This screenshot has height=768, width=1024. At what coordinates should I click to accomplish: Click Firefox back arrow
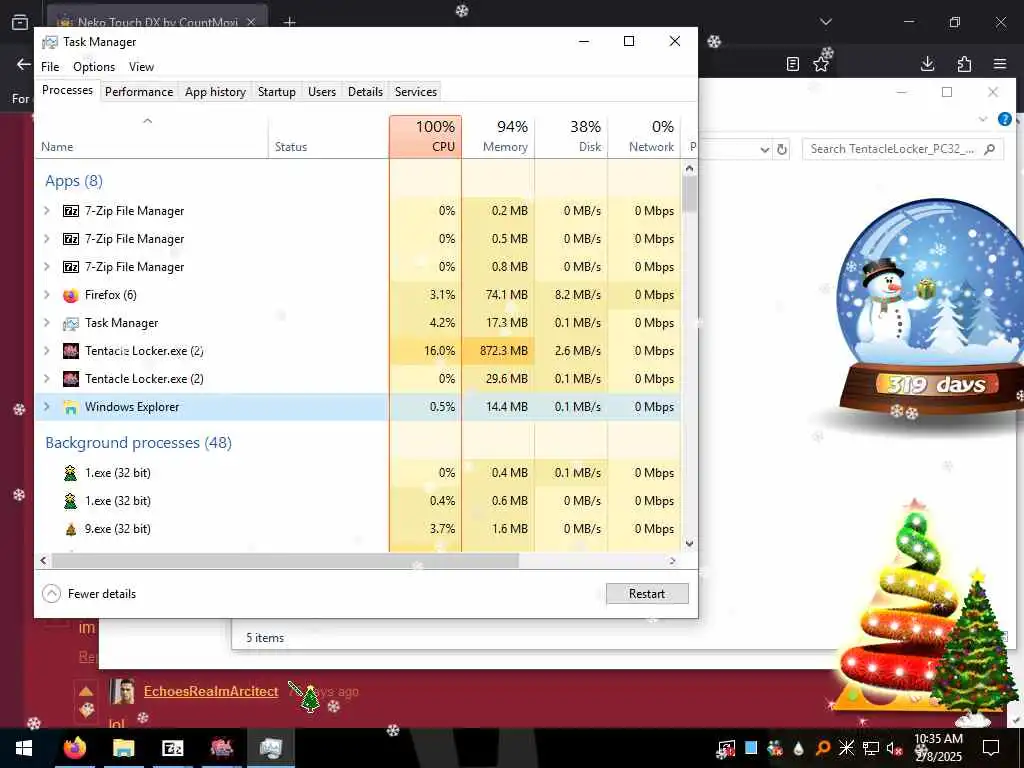click(x=24, y=64)
